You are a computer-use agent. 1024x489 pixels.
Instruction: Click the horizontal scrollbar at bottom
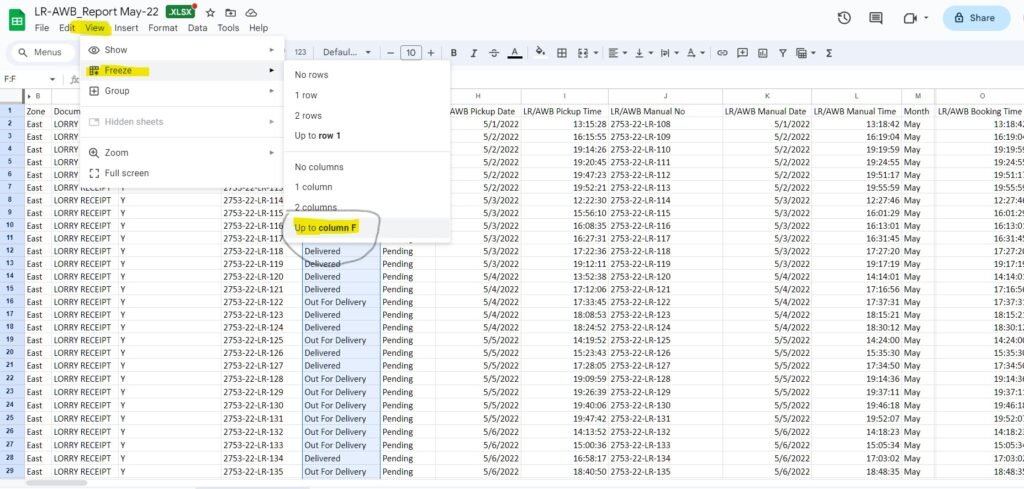pyautogui.click(x=56, y=484)
